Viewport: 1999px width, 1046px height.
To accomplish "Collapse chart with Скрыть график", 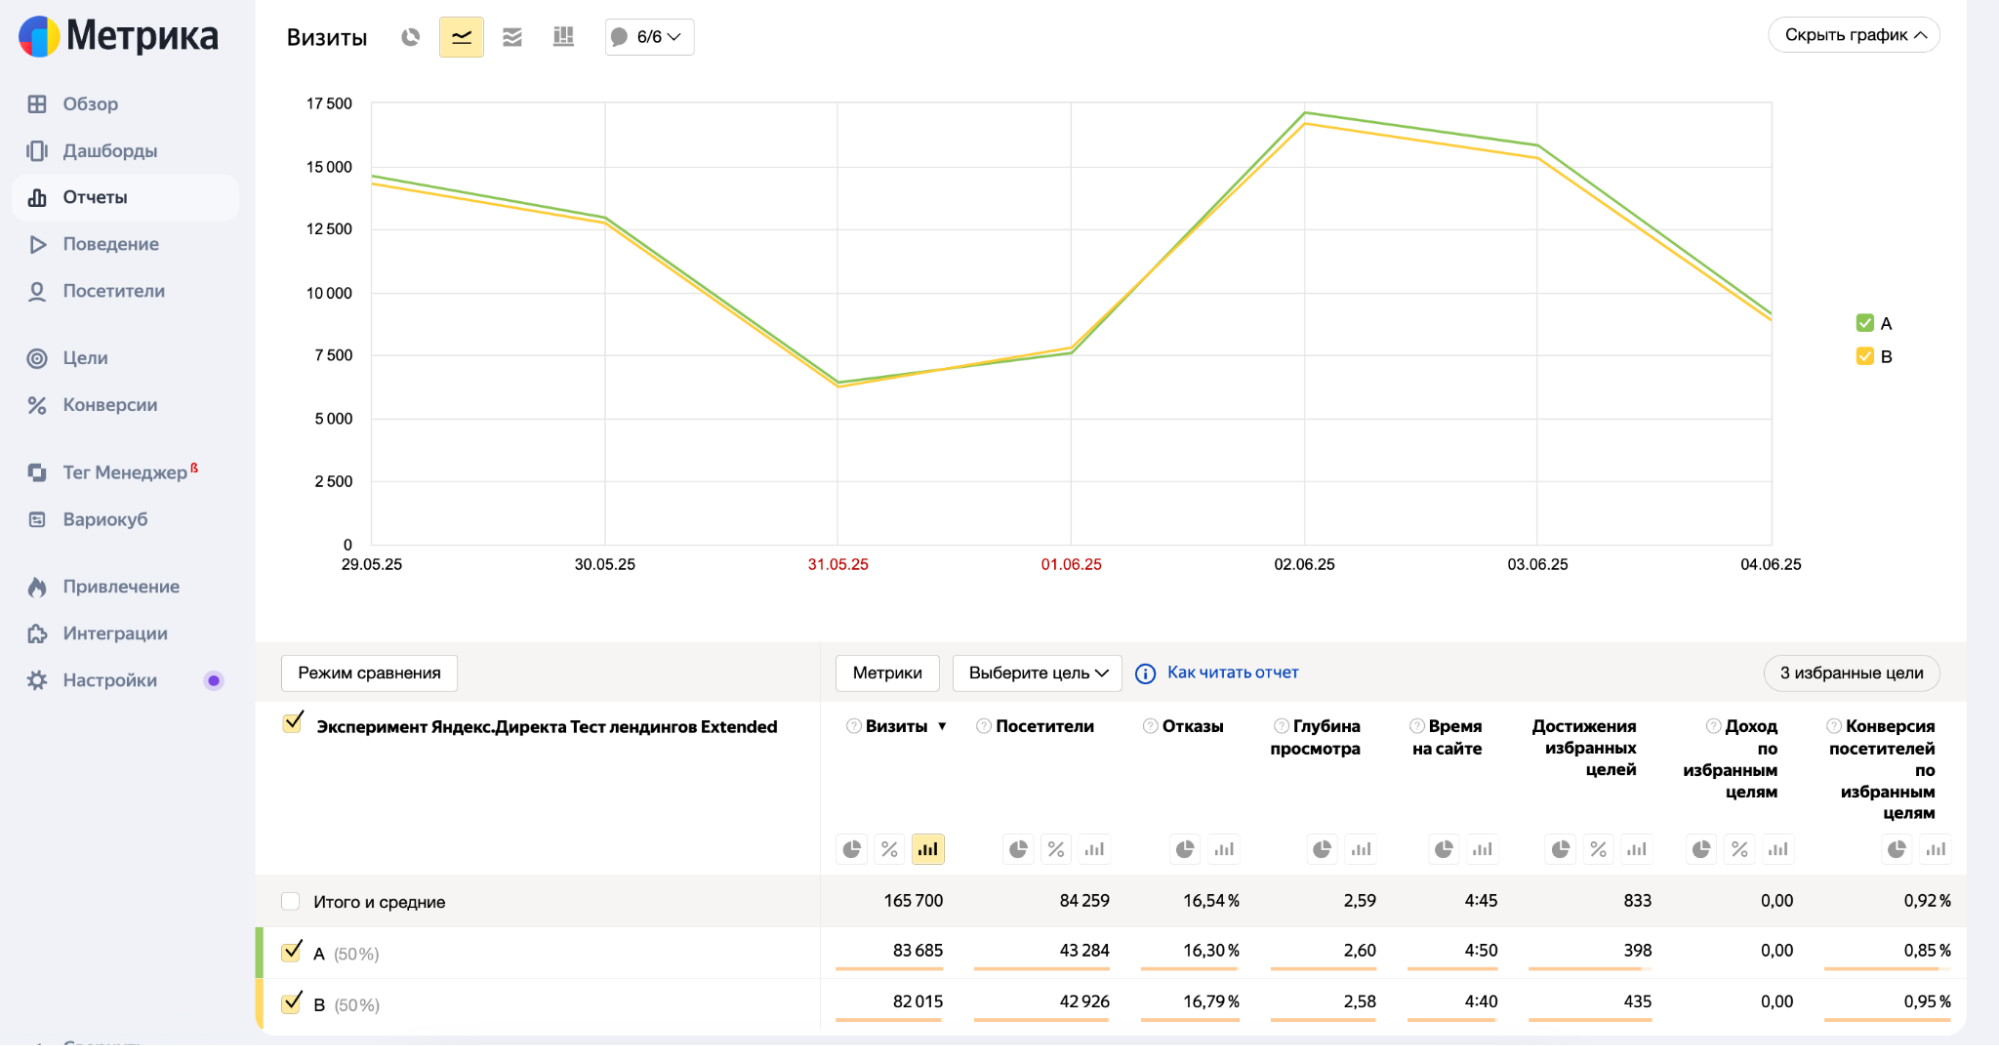I will click(1854, 35).
